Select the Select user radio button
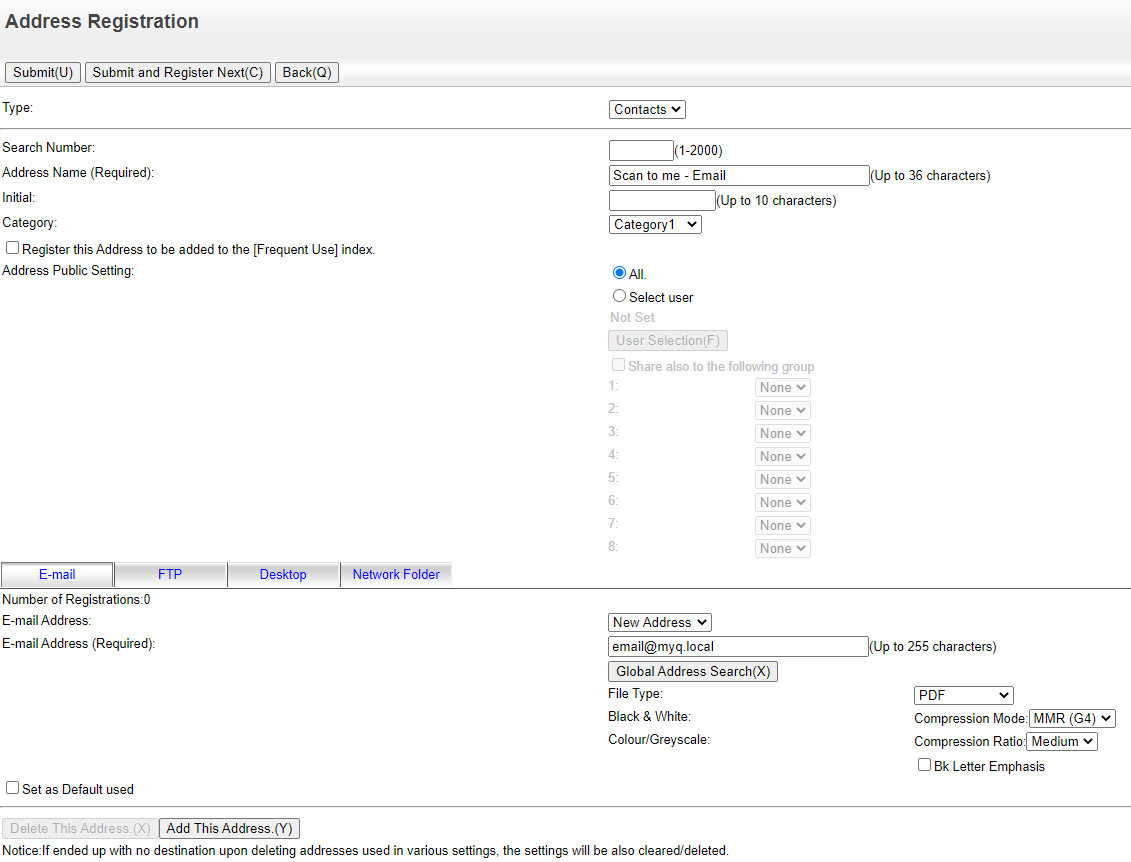Screen dimensions: 1131x862 pos(619,296)
